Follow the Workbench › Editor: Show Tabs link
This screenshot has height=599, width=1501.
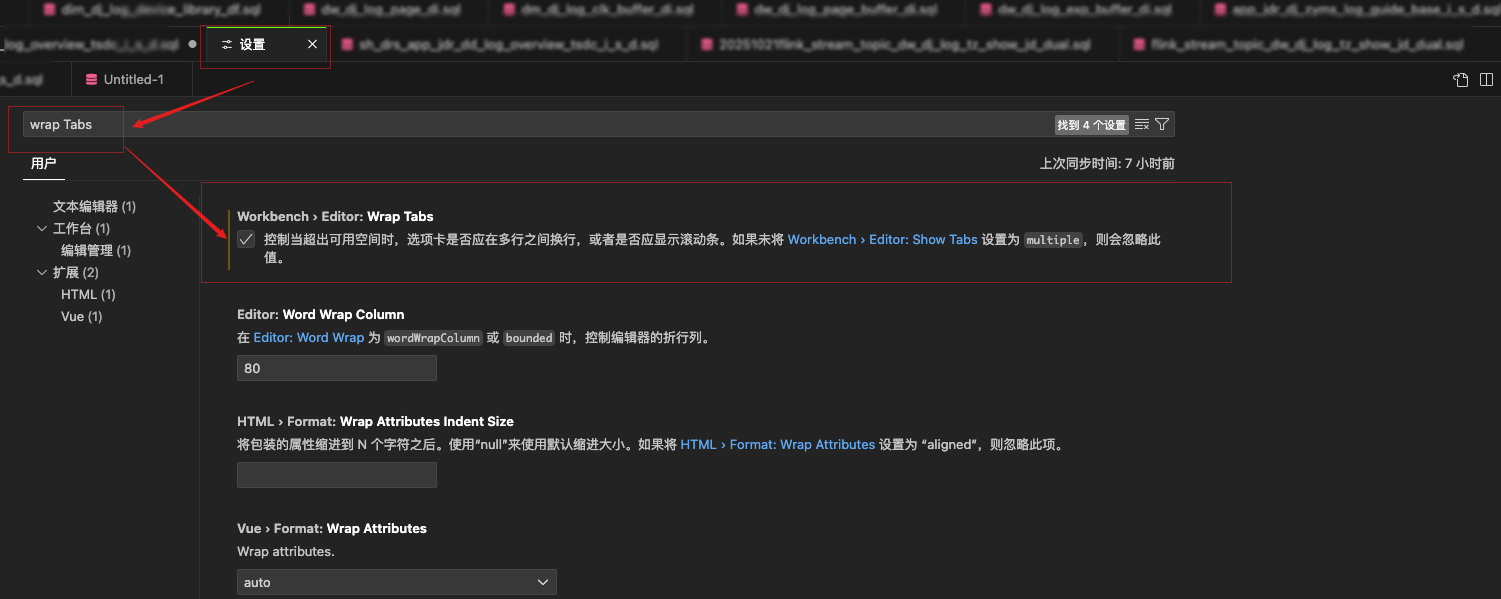coord(882,240)
